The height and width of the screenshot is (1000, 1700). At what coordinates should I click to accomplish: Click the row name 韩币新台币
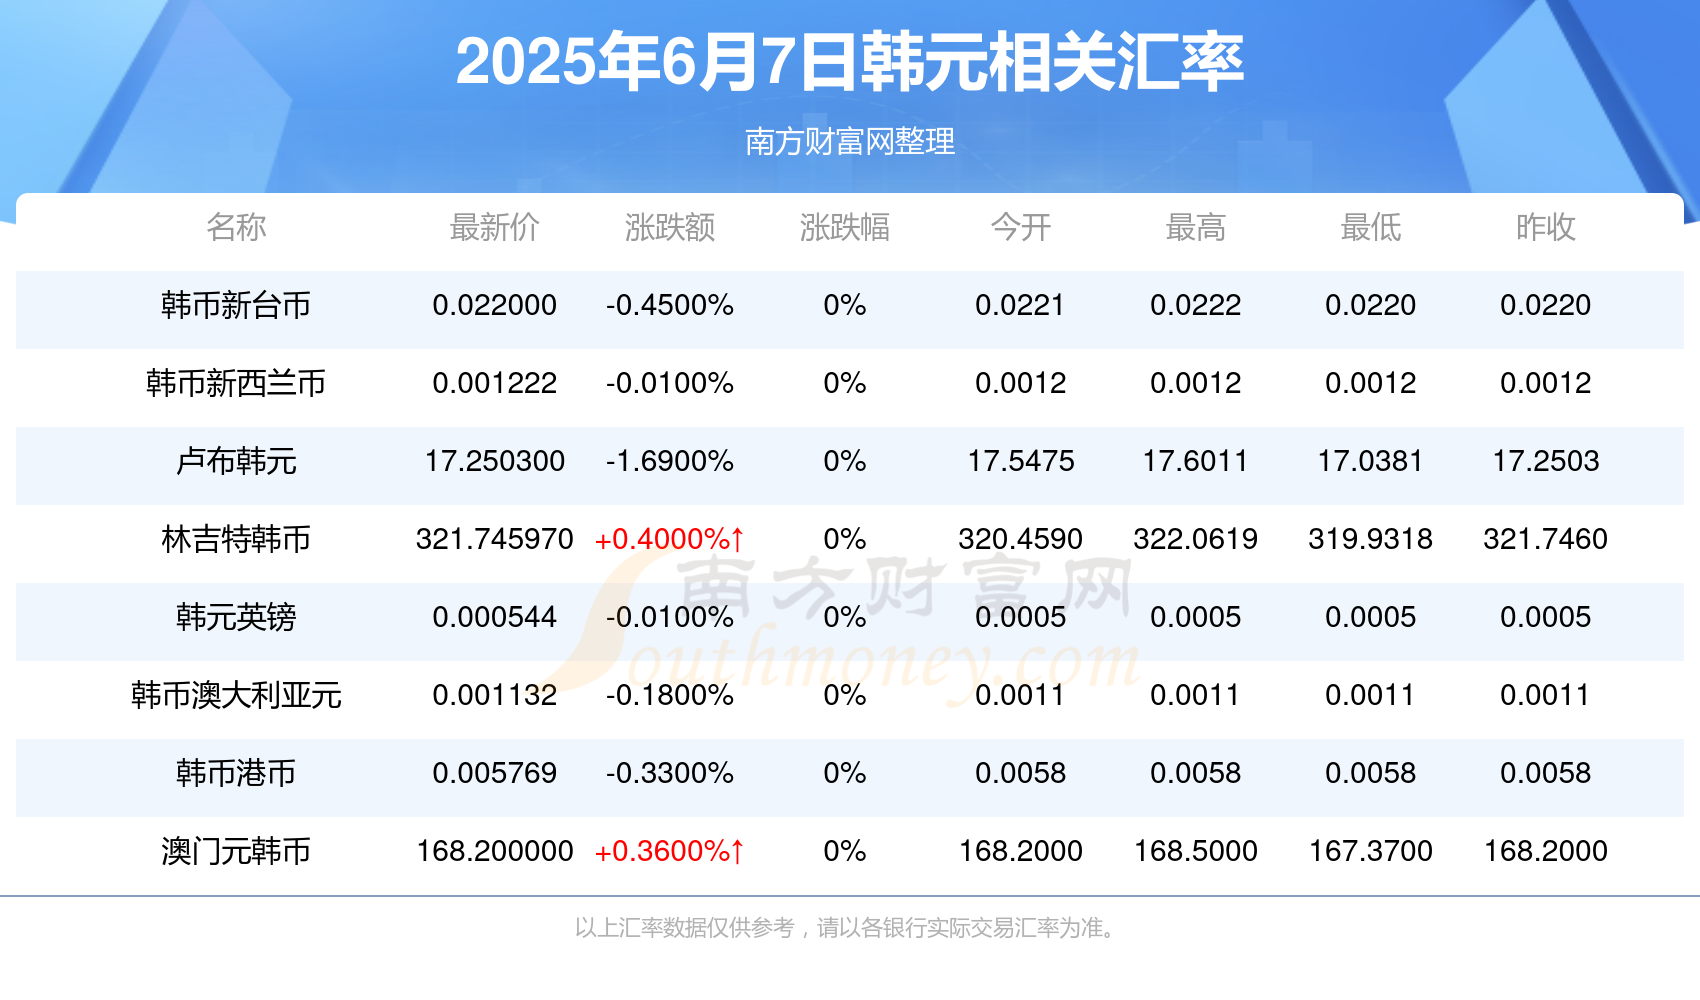236,305
